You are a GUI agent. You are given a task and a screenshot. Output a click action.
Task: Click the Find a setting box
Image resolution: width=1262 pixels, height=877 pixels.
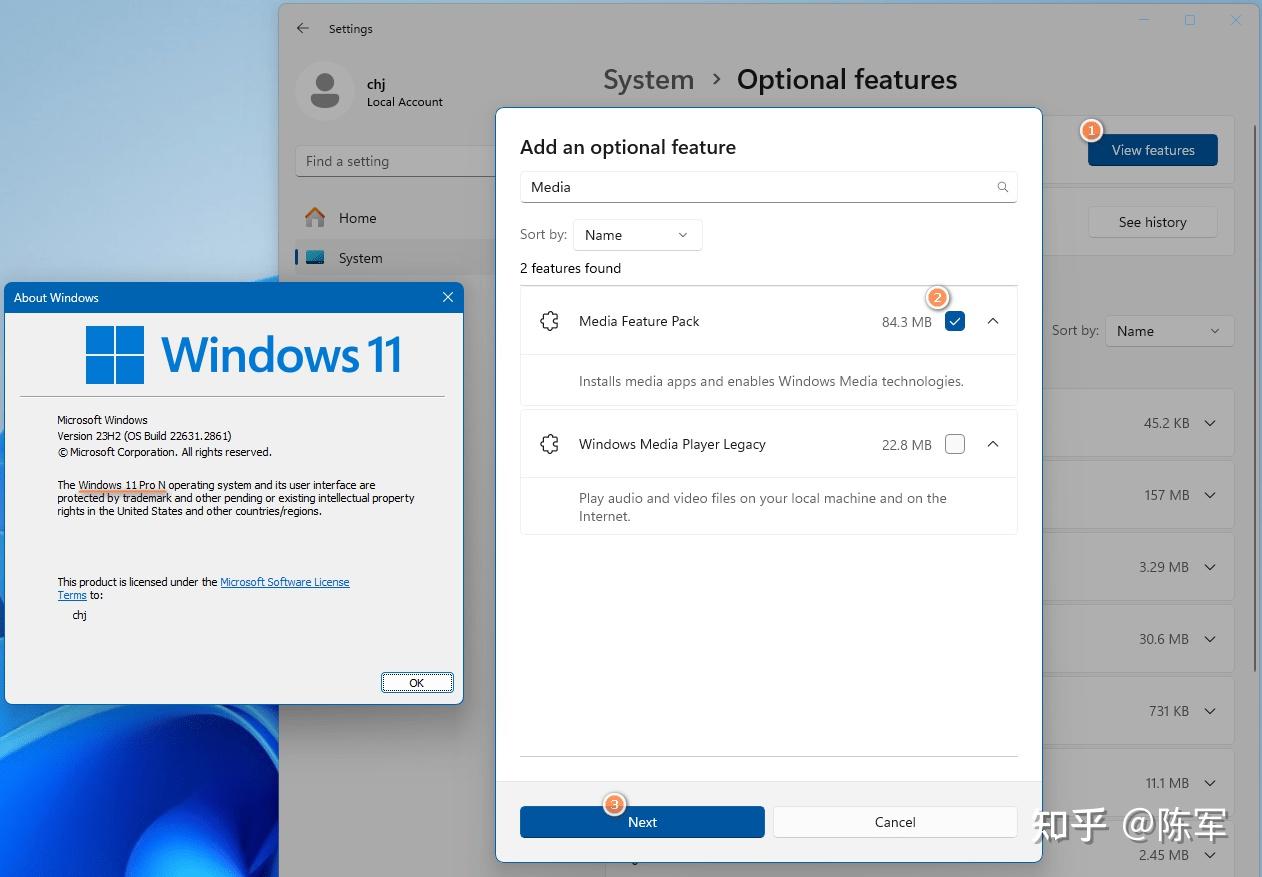(396, 161)
